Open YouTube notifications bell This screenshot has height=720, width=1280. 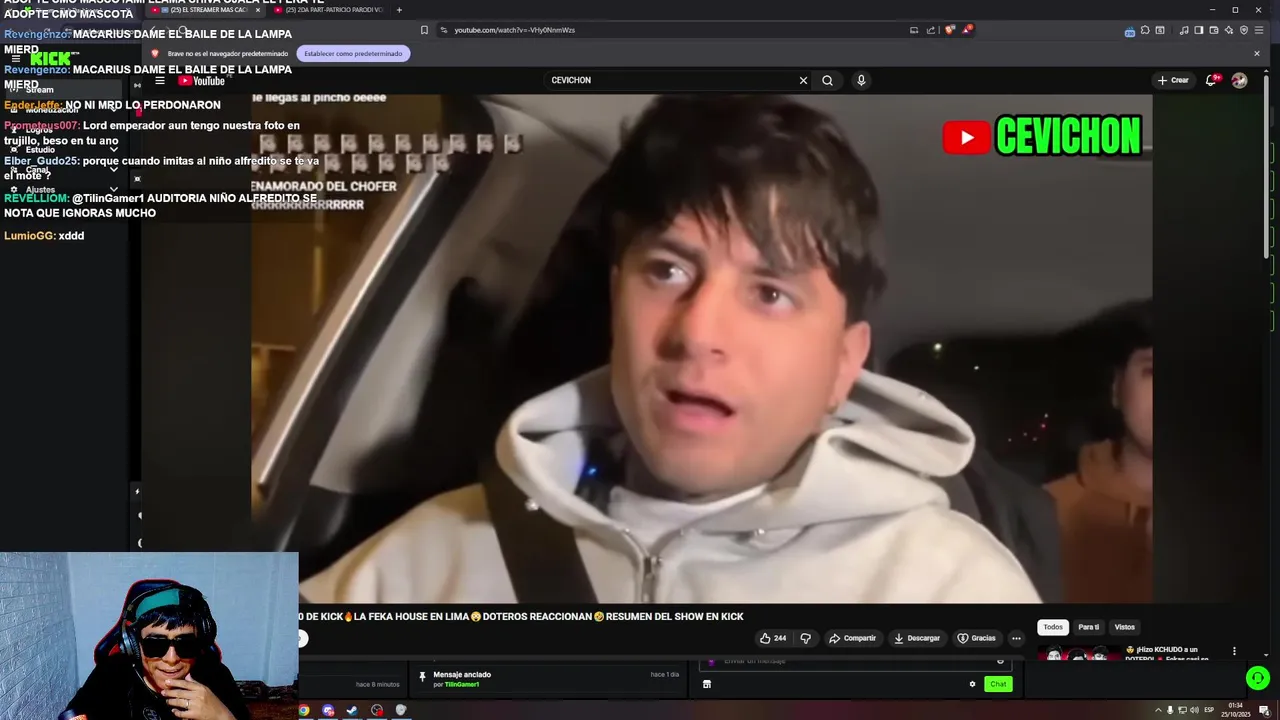click(x=1211, y=80)
